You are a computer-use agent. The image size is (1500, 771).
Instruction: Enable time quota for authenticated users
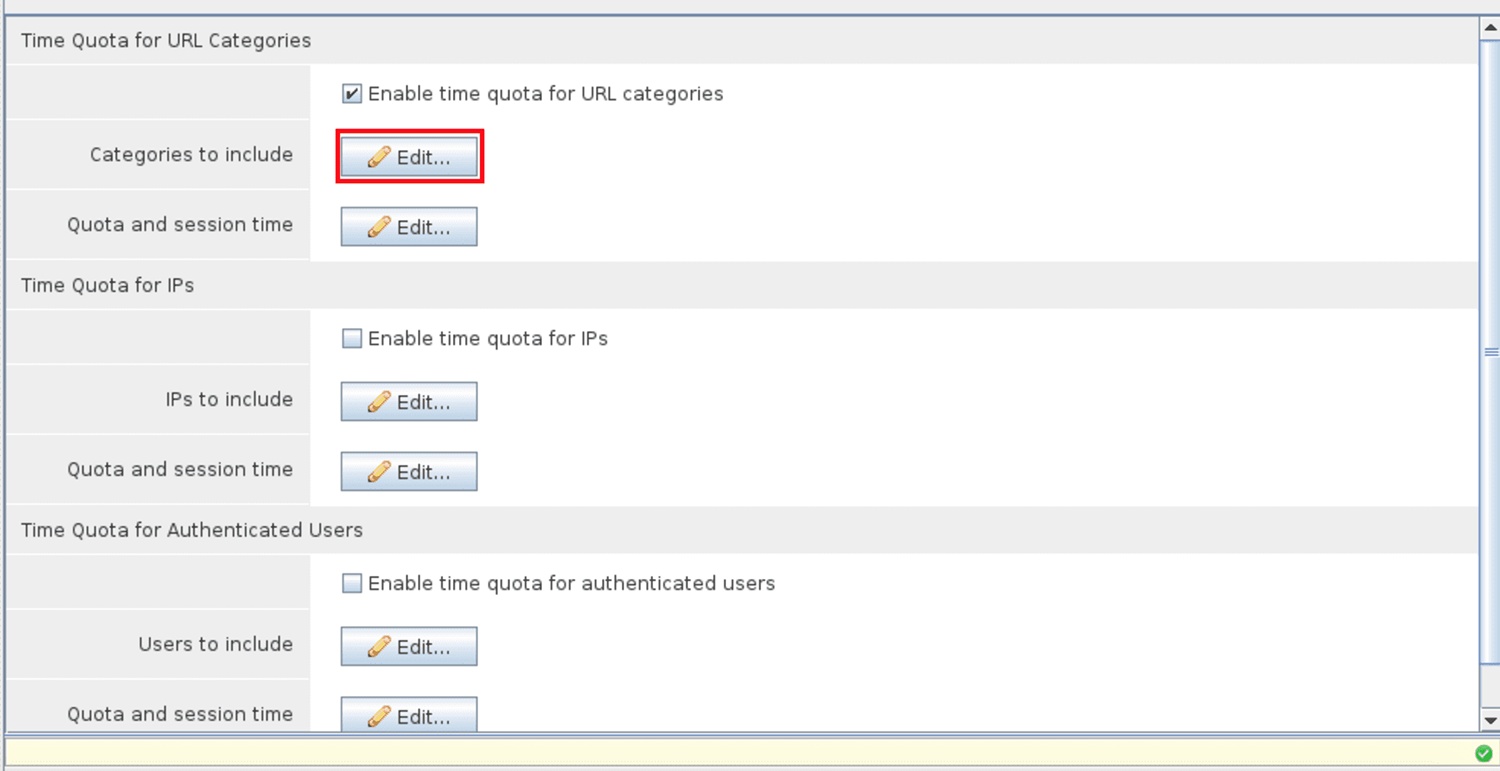pos(352,584)
